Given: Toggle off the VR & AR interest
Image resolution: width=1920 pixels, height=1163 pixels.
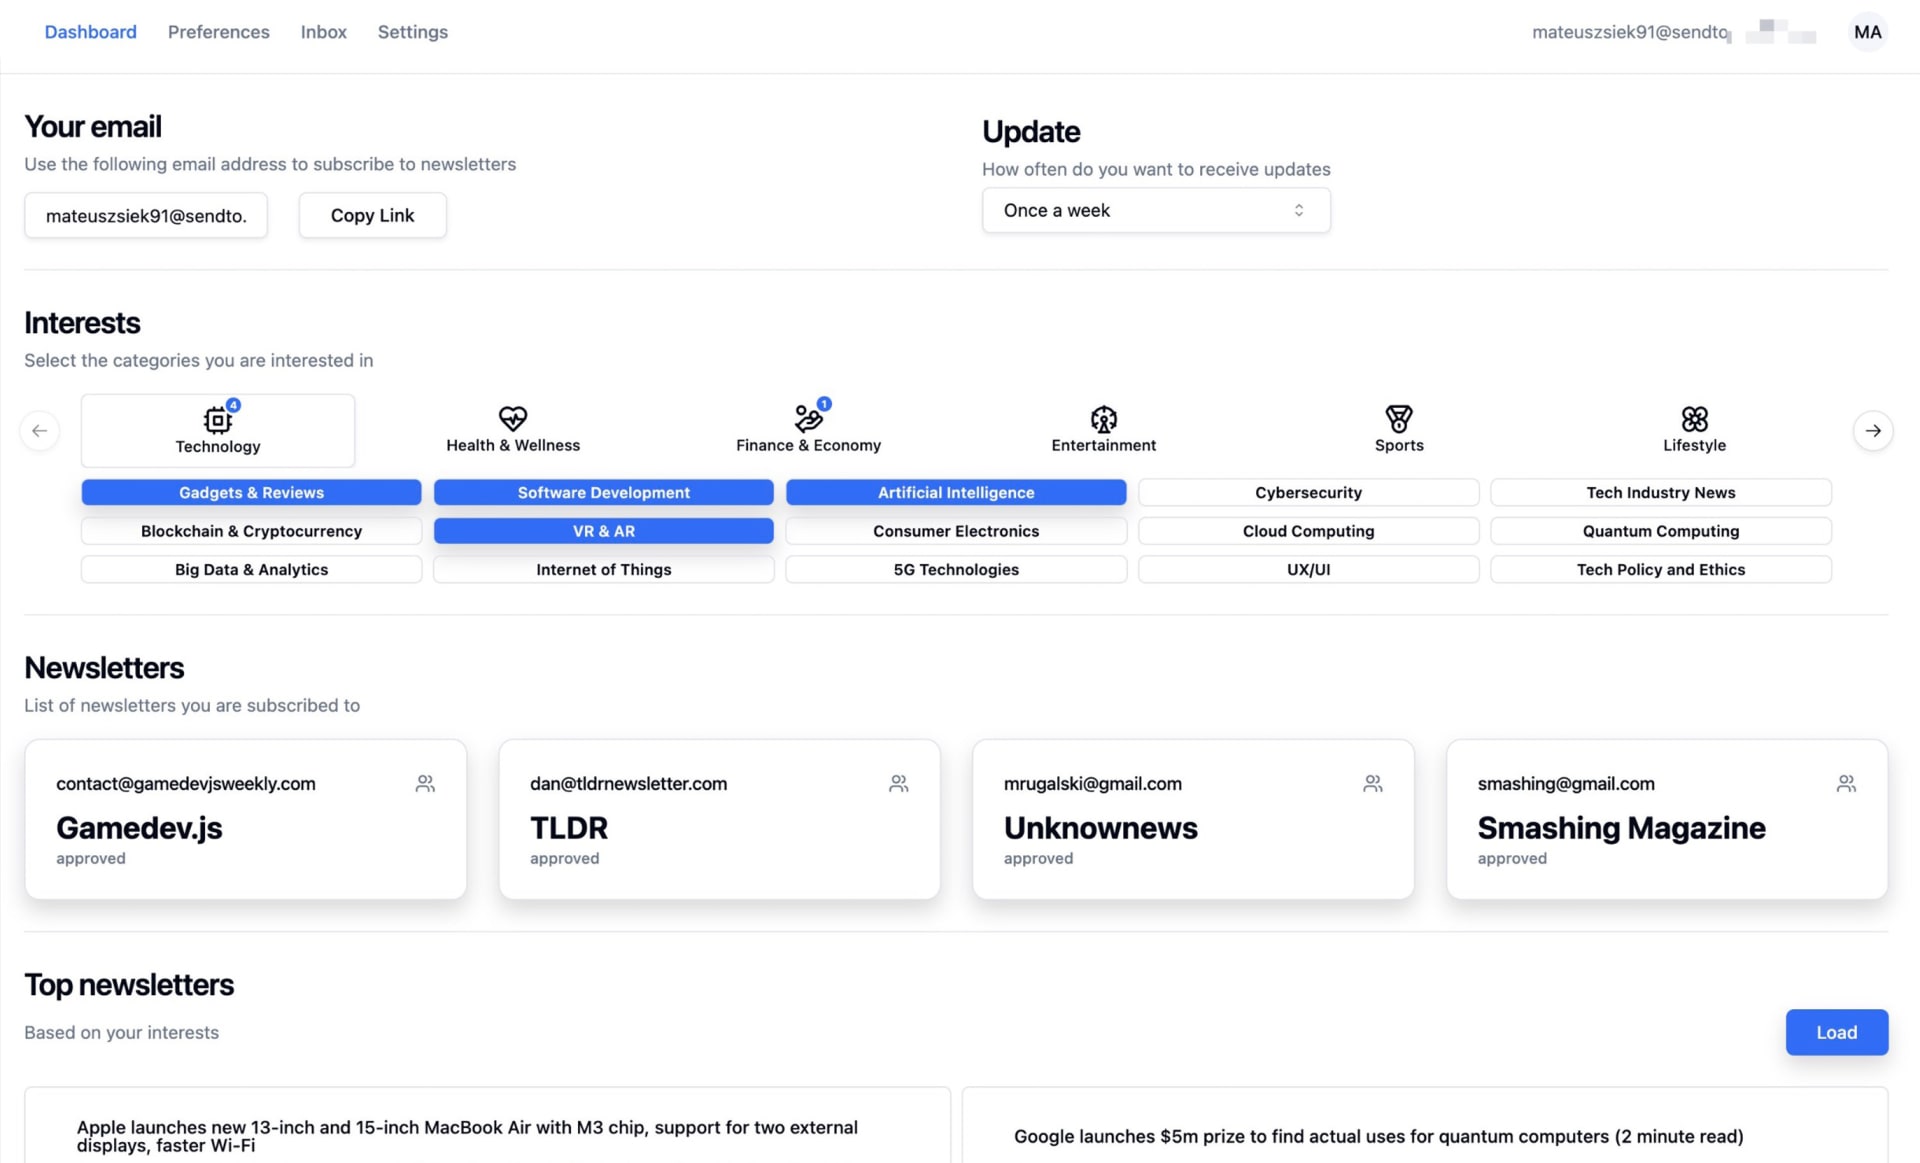Looking at the screenshot, I should click(x=603, y=531).
